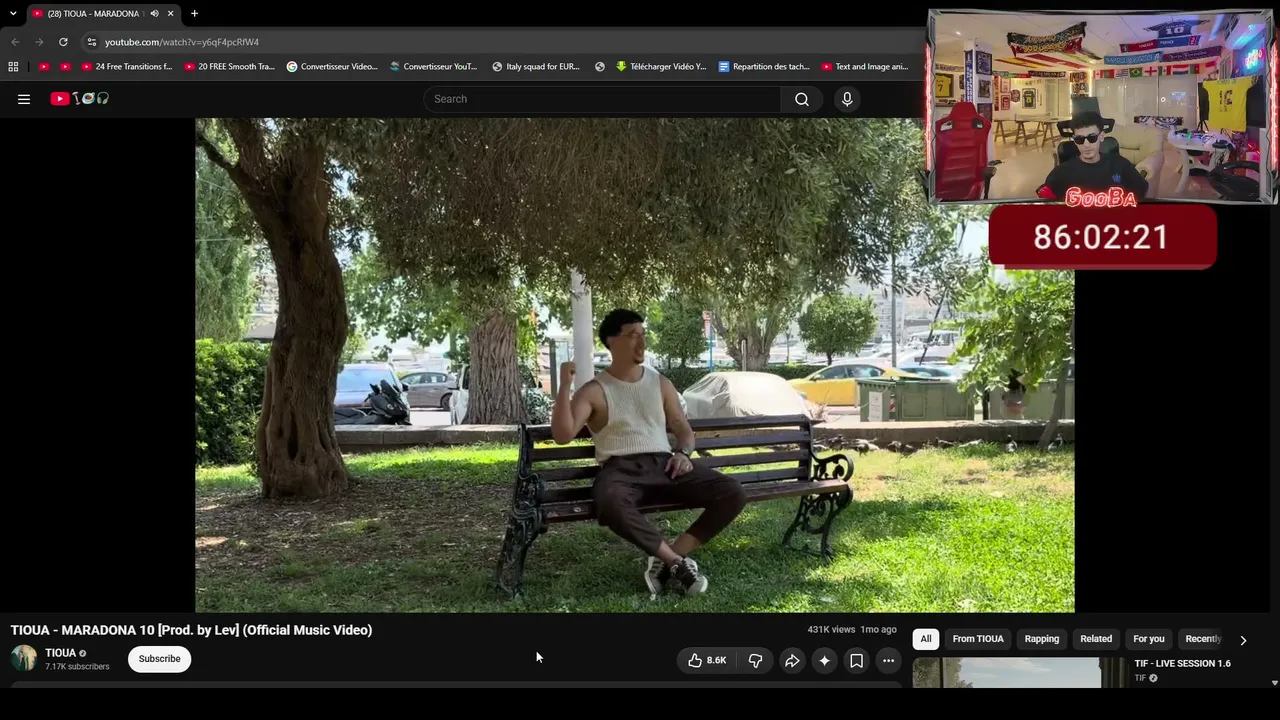Open the first unlabeled YouTube bookmark

44,67
